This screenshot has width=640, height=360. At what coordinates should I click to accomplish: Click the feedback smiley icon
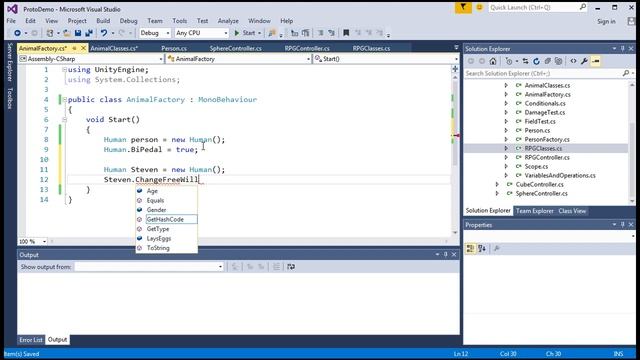tap(480, 7)
